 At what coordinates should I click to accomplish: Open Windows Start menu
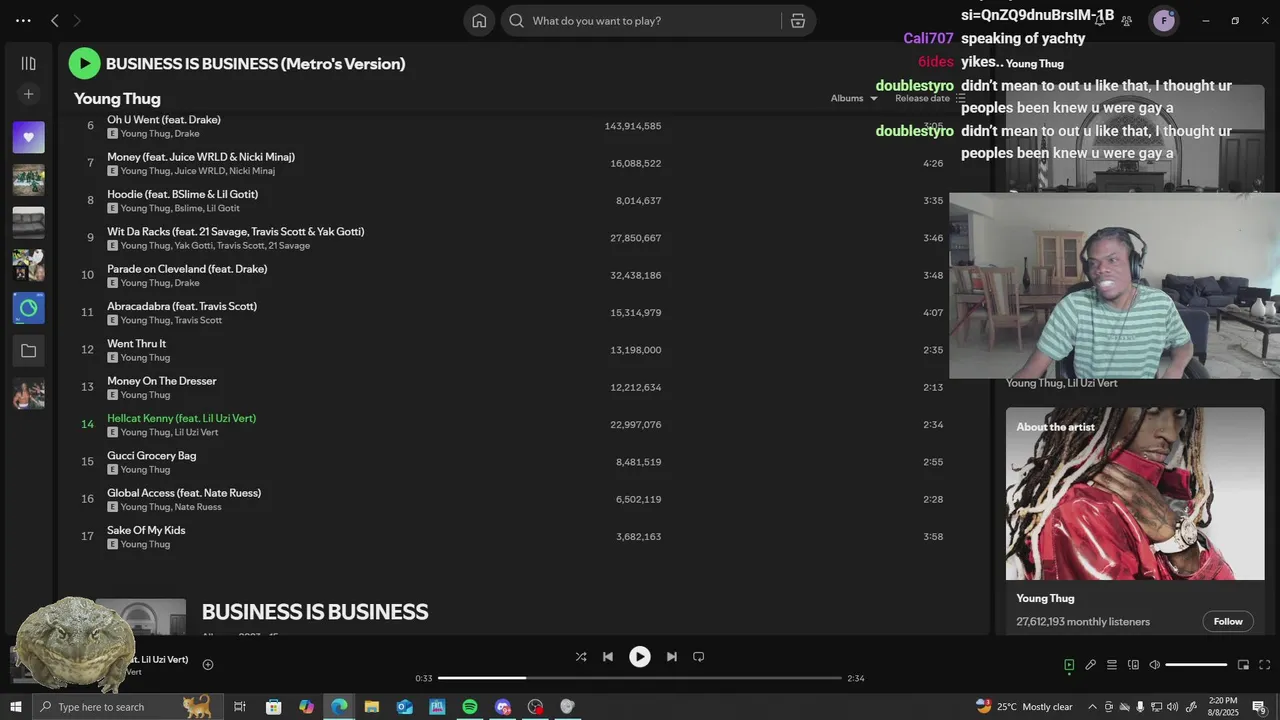pyautogui.click(x=15, y=707)
